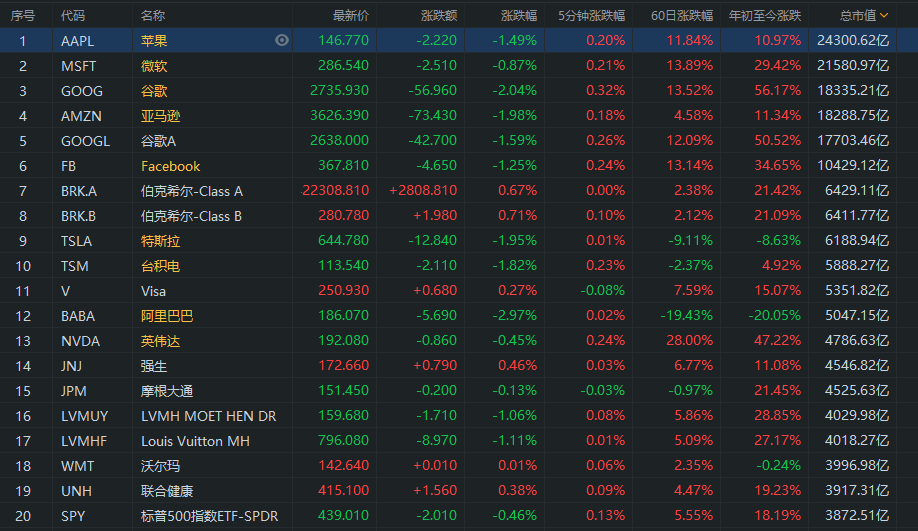Open stock name 英伟达

[160, 341]
